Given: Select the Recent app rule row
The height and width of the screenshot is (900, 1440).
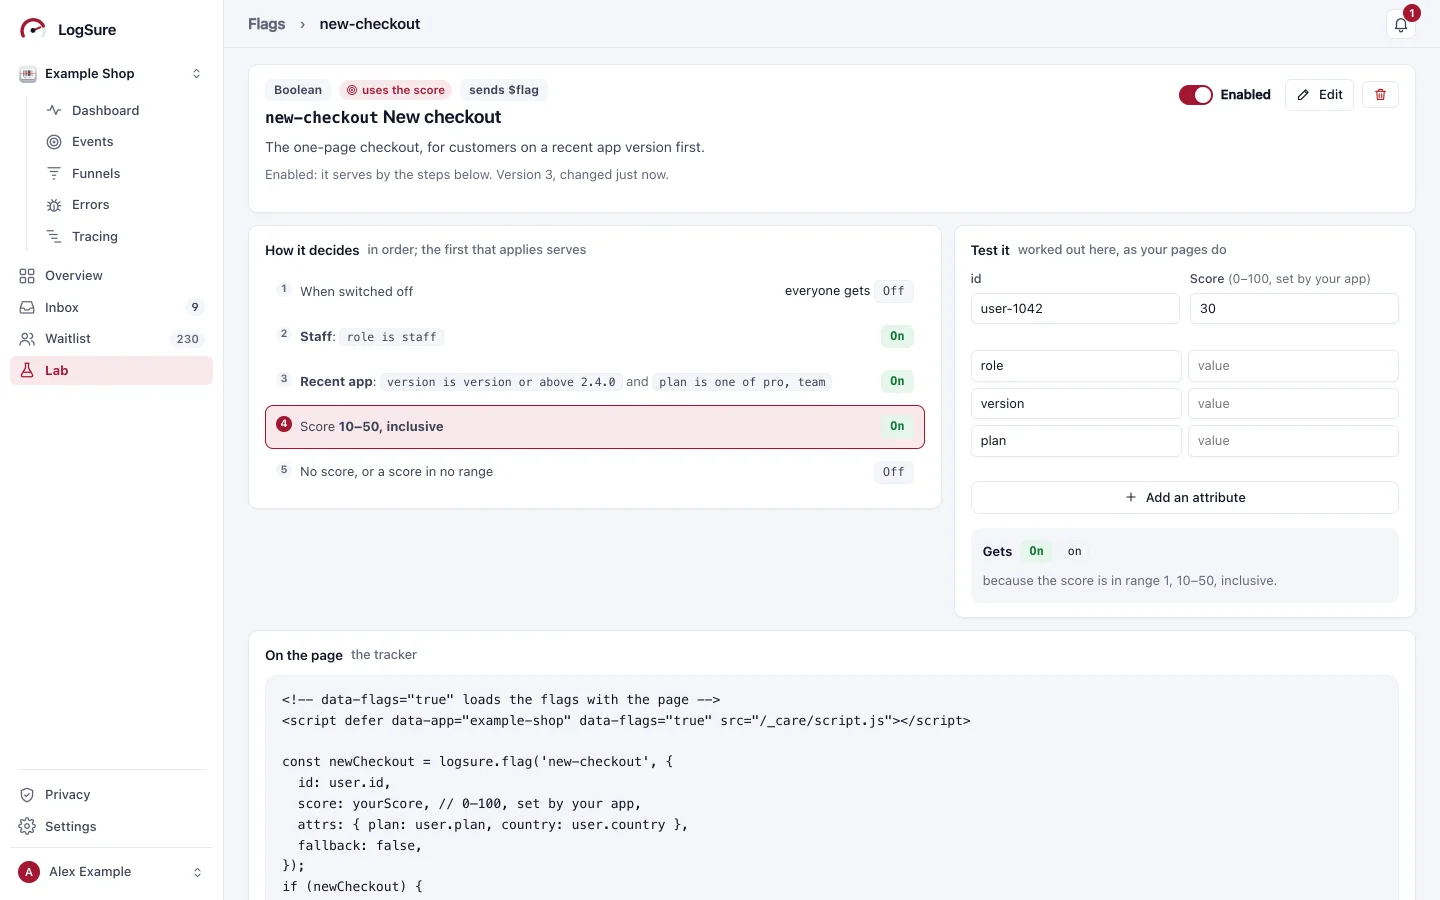Looking at the screenshot, I should pyautogui.click(x=595, y=381).
